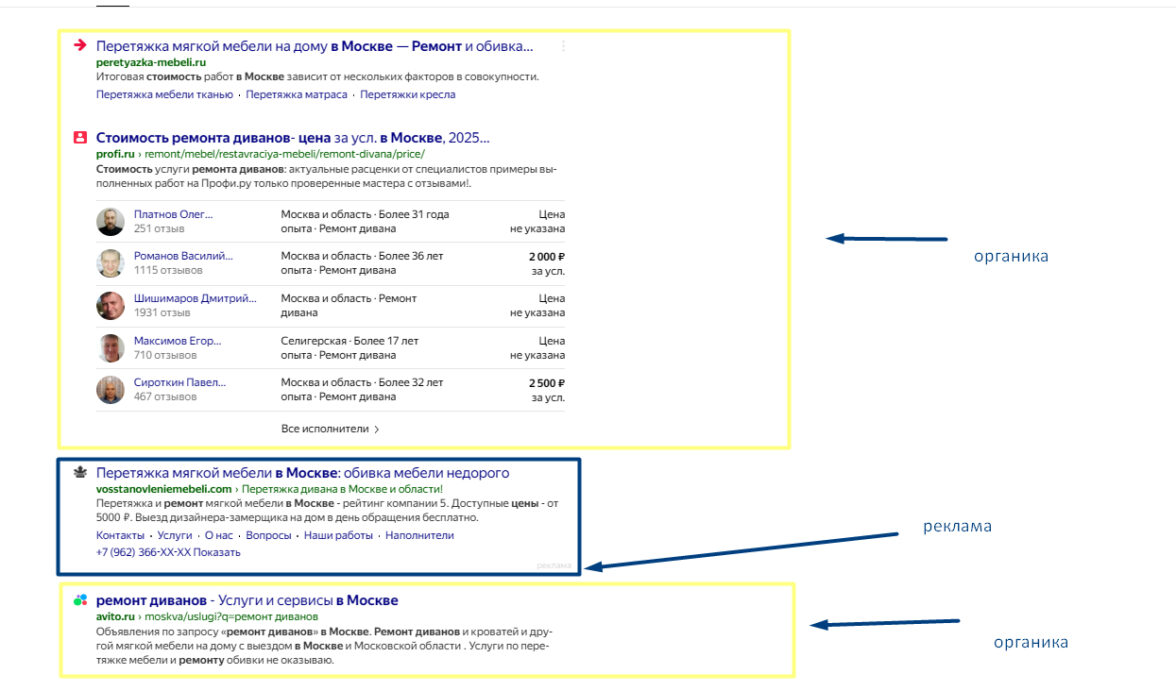The height and width of the screenshot is (691, 1176).
Task: Open Платнов Олег avatar photo
Action: tap(110, 221)
